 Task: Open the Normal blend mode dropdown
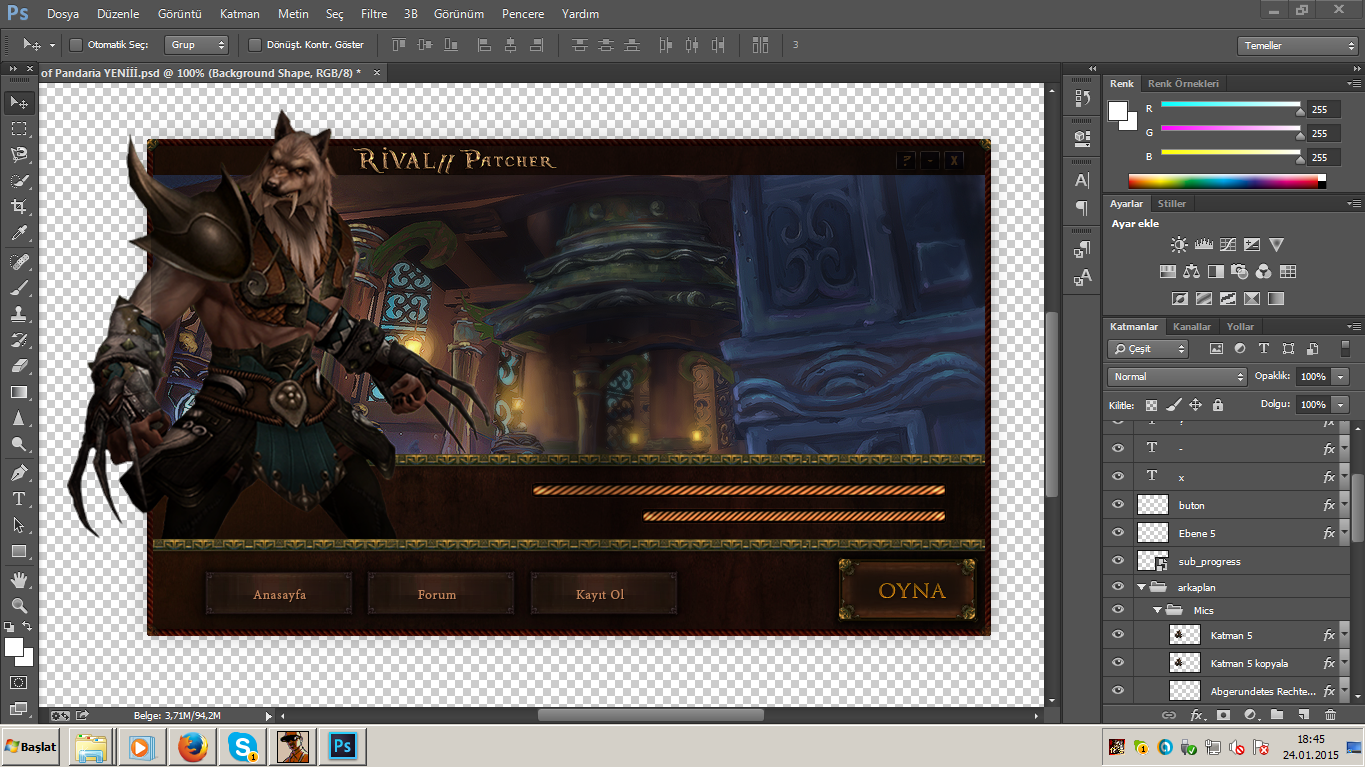(x=1177, y=377)
